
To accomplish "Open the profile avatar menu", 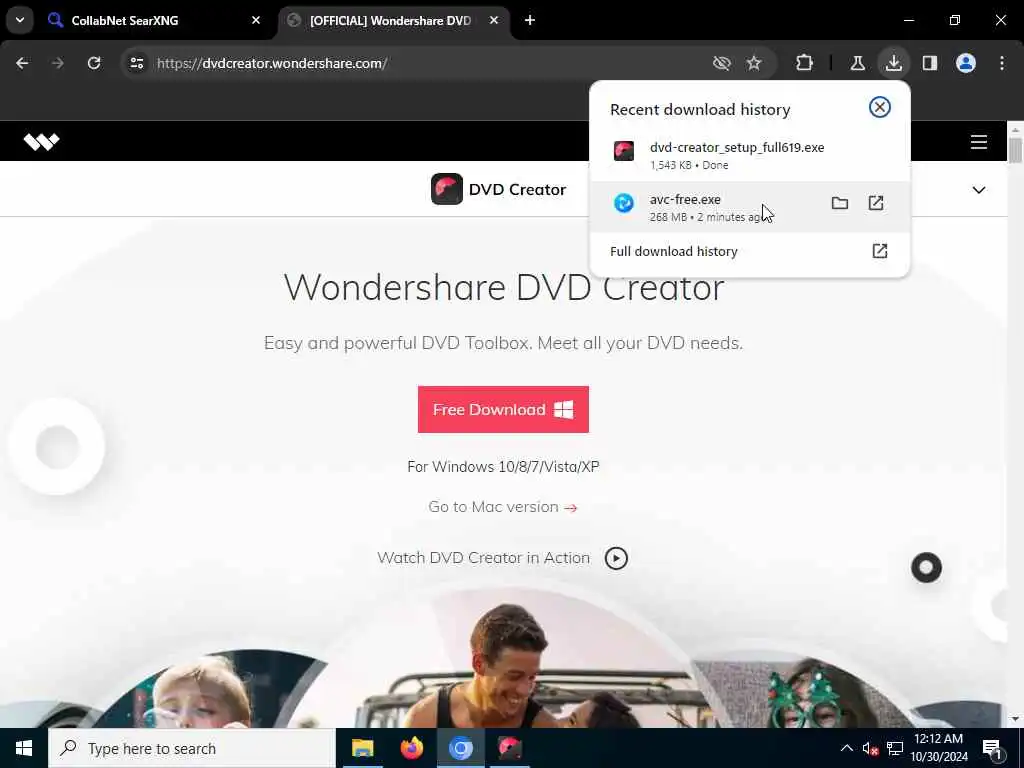I will click(966, 63).
